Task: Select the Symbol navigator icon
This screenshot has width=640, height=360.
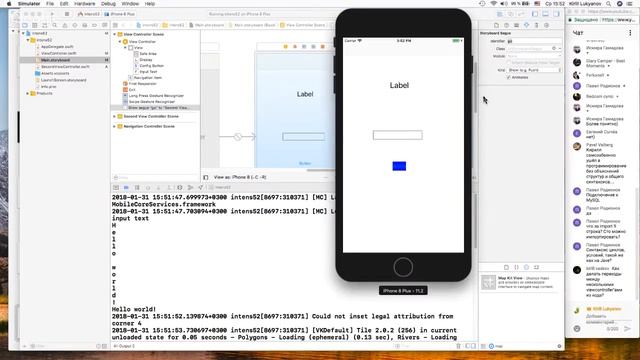Action: (44, 25)
